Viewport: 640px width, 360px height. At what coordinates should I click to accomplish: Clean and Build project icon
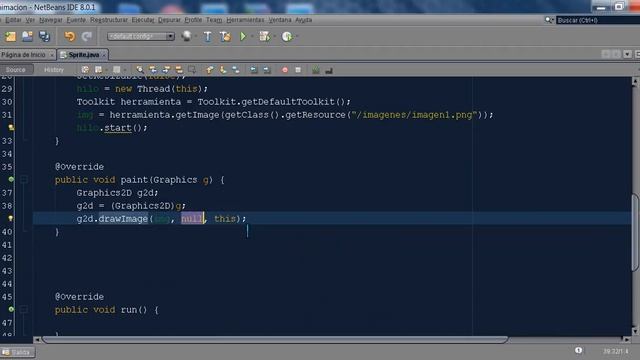click(225, 37)
